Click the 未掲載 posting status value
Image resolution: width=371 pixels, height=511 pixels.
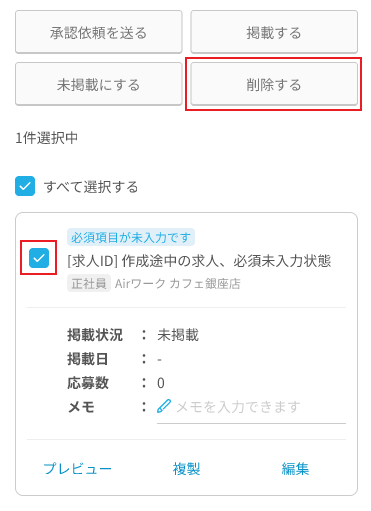tap(178, 335)
